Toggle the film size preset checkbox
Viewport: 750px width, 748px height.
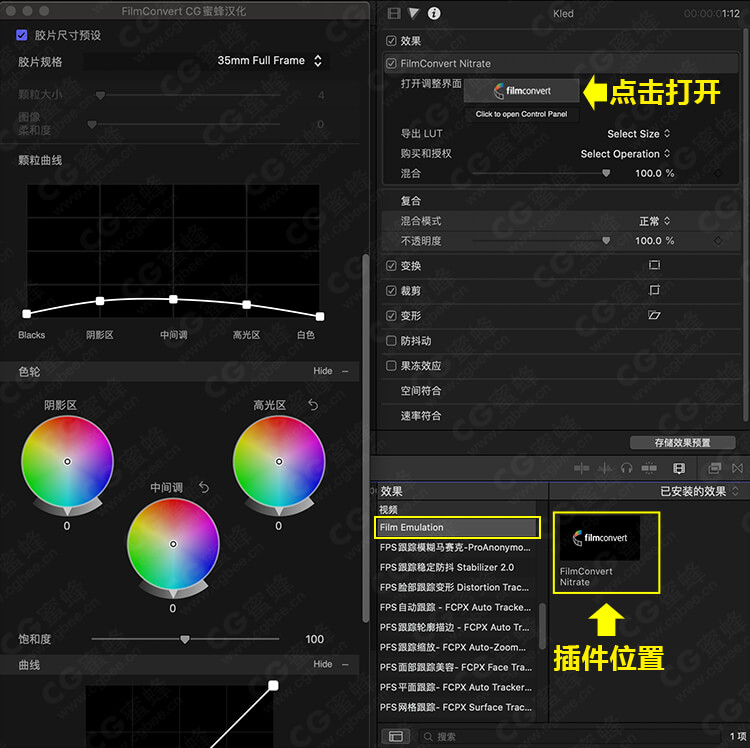(22, 35)
